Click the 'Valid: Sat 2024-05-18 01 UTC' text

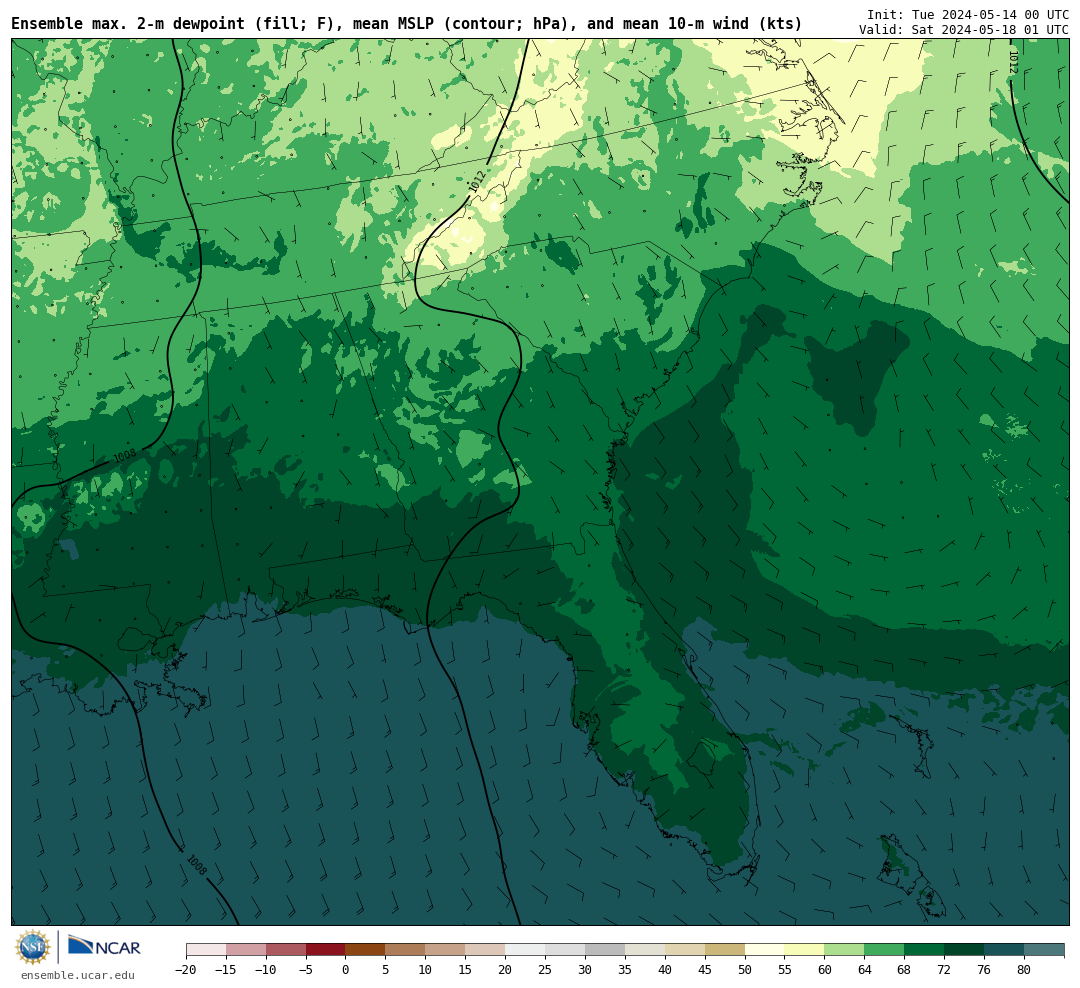(964, 30)
